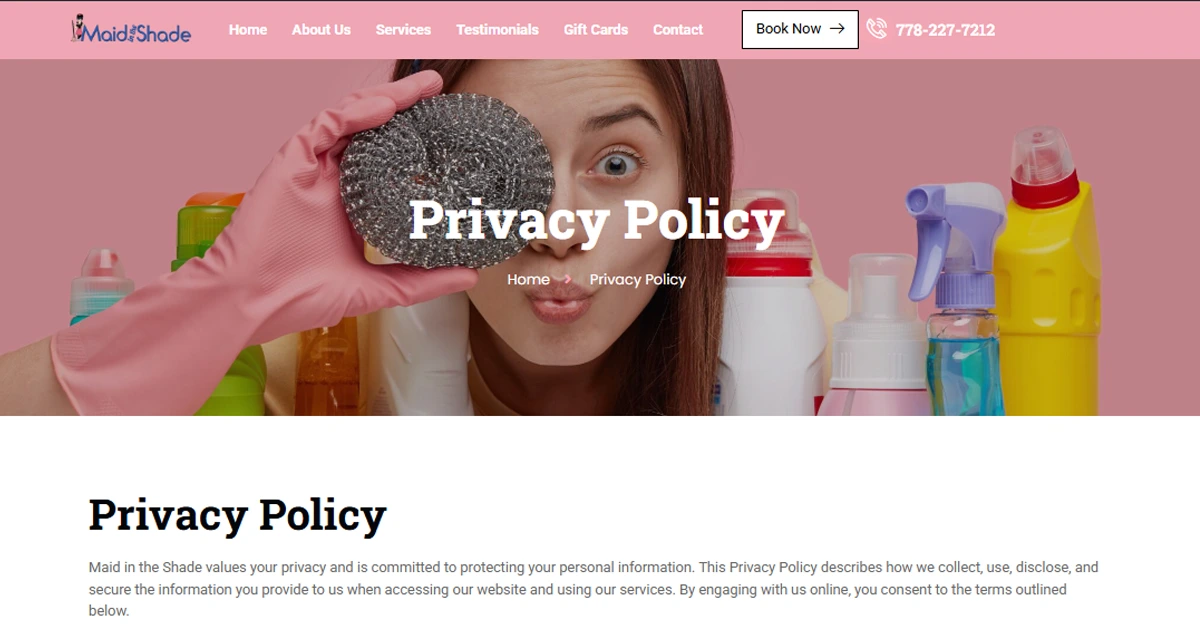This screenshot has width=1200, height=630.
Task: Open the About Us page
Action: point(321,30)
